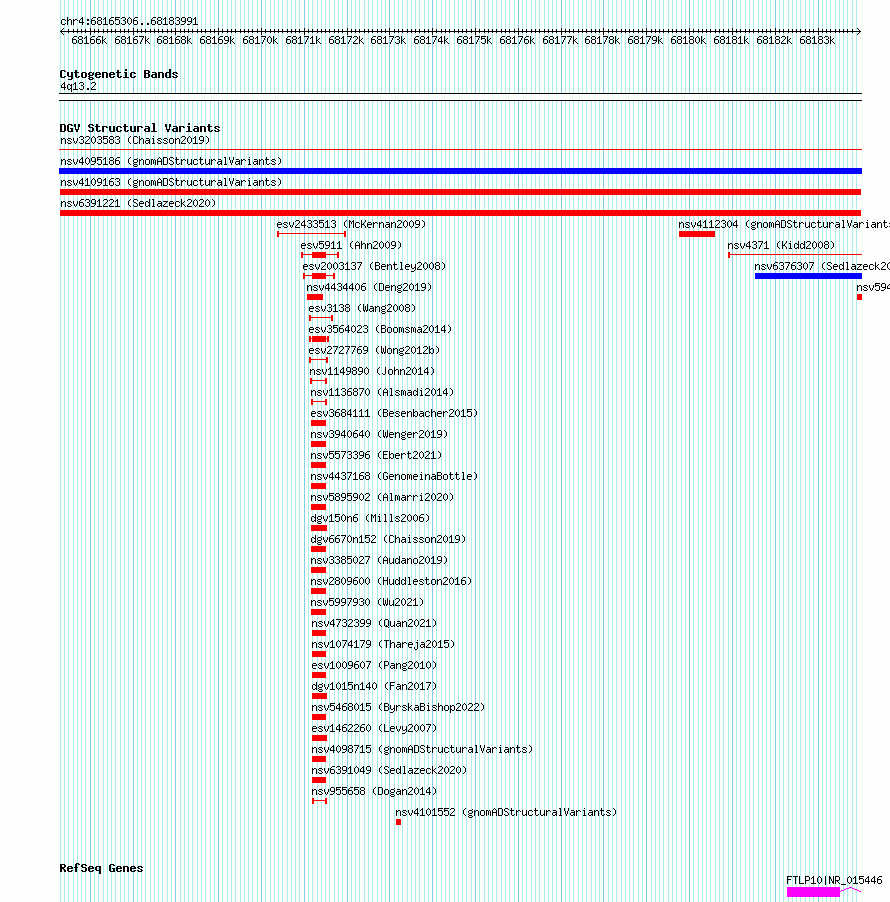Click nsv6391049 (Sedlazeck2020) label
Screen dimensions: 890x902
click(x=389, y=770)
